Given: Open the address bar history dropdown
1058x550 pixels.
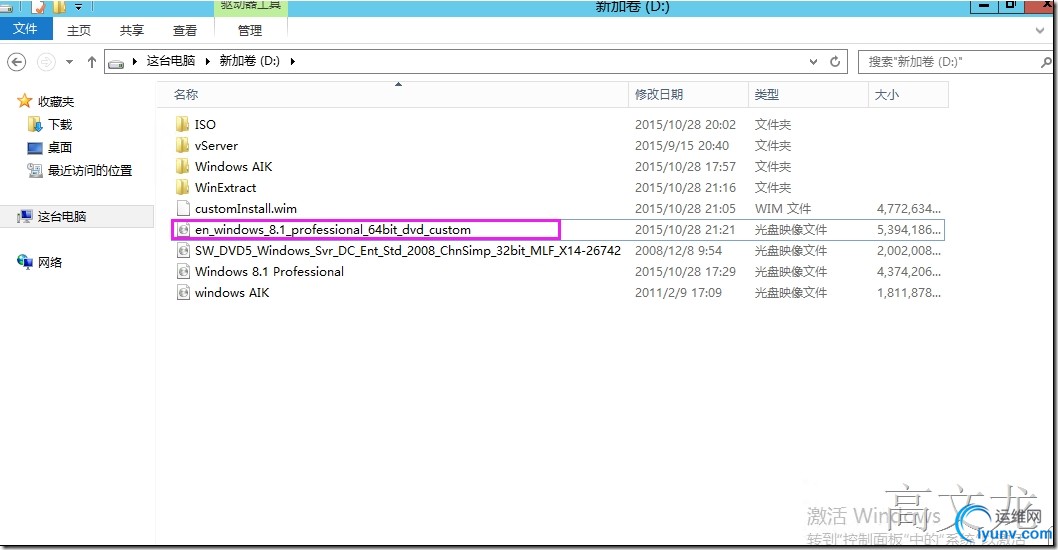Looking at the screenshot, I should [x=814, y=61].
